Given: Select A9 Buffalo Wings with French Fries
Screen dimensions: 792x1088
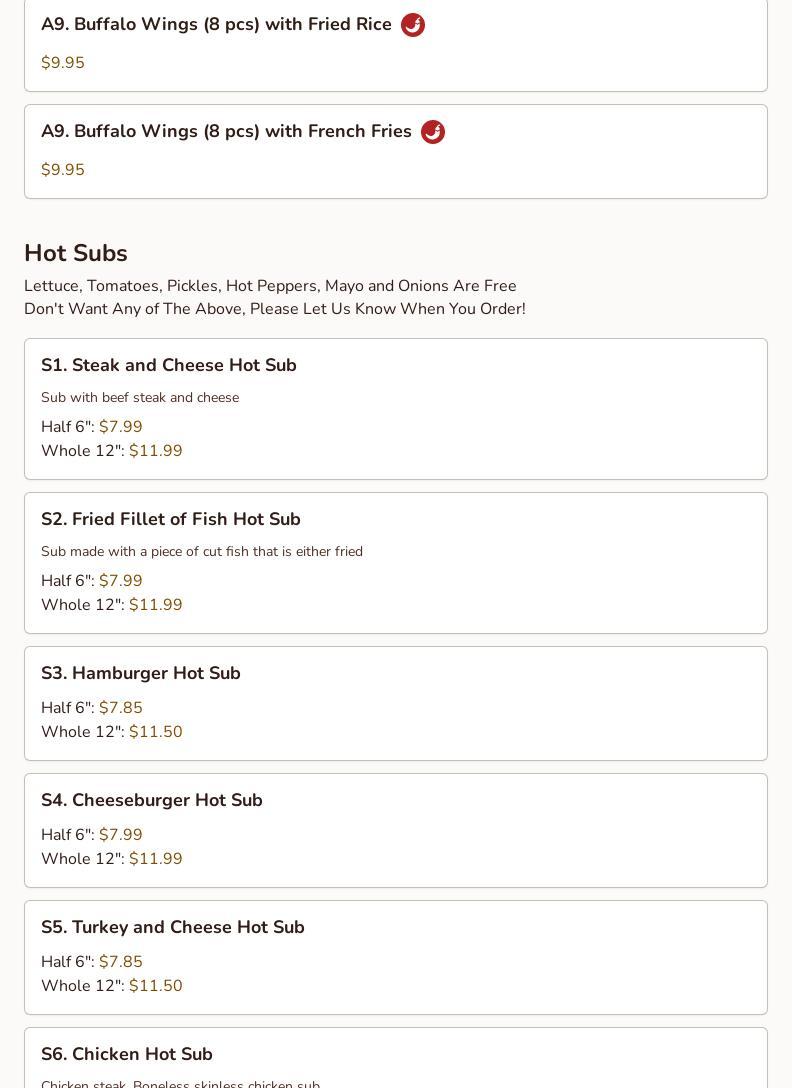Looking at the screenshot, I should pyautogui.click(x=226, y=132).
